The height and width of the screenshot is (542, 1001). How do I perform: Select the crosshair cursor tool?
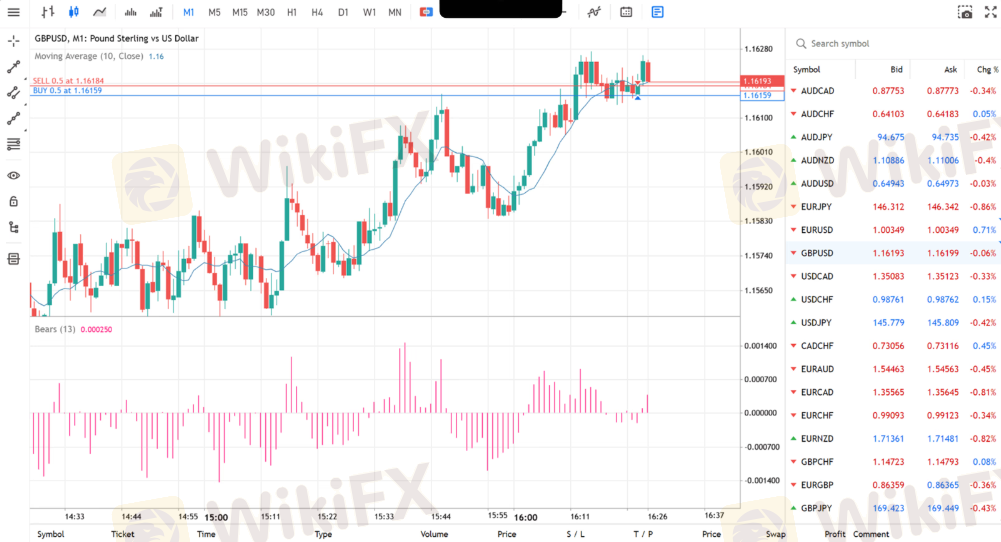(x=13, y=41)
